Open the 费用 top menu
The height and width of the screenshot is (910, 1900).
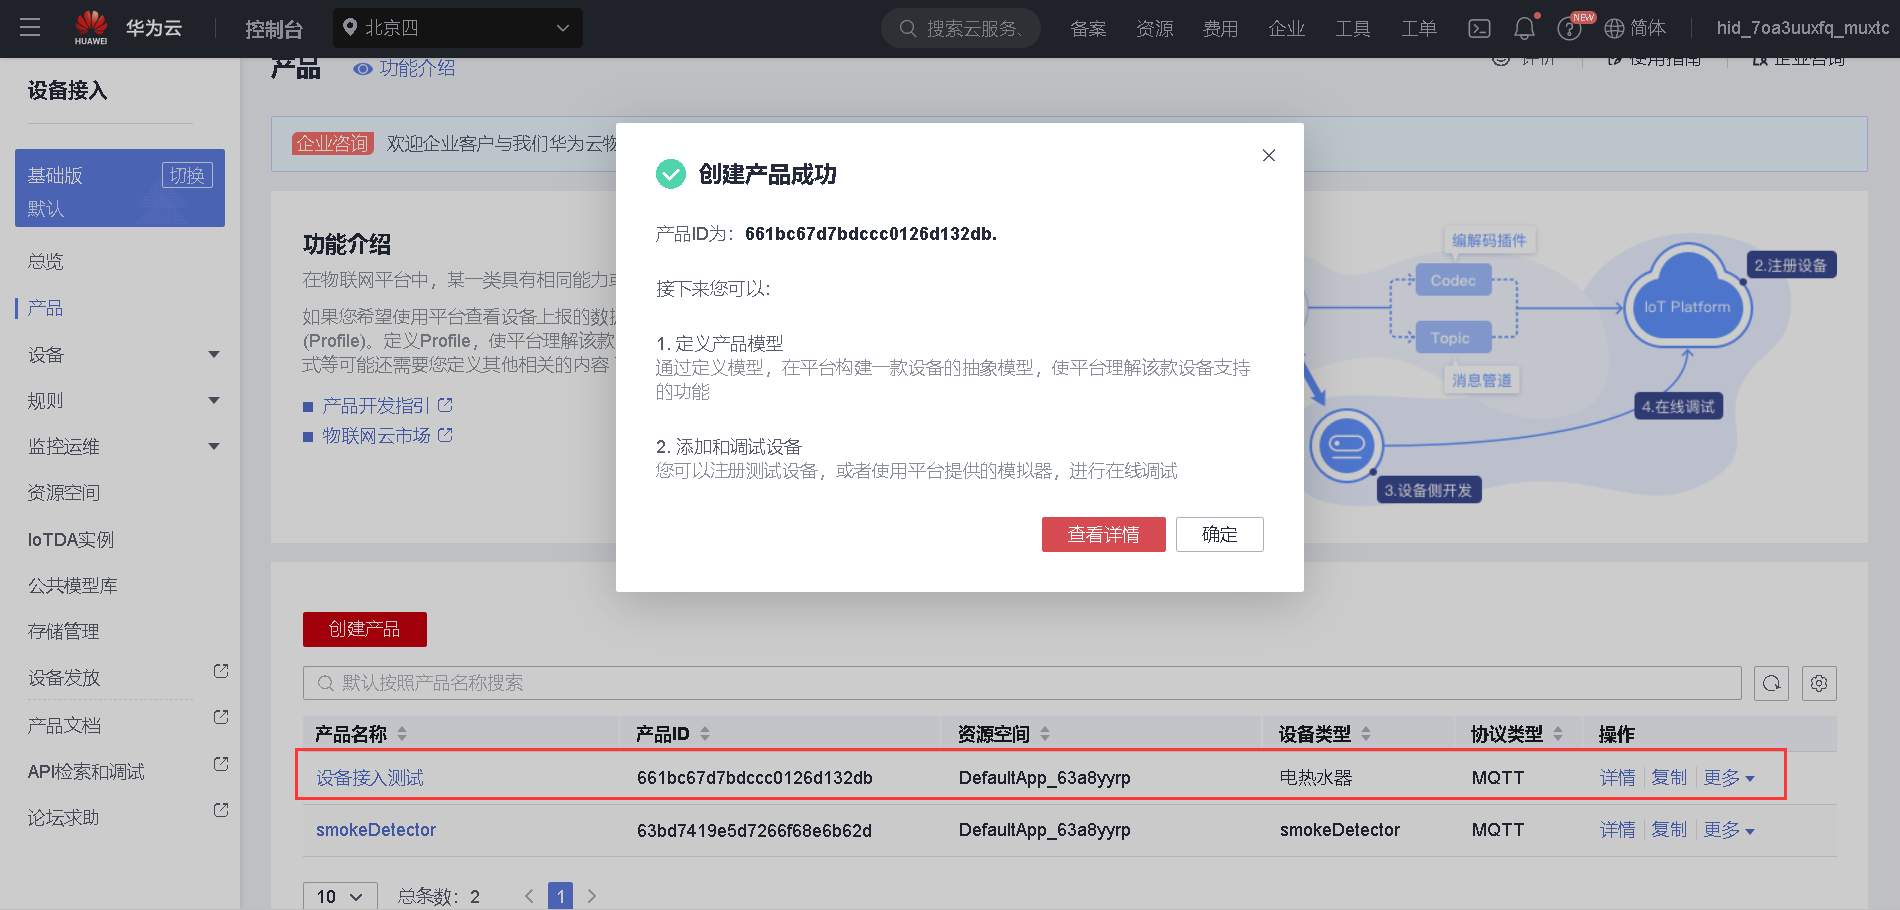(1221, 29)
